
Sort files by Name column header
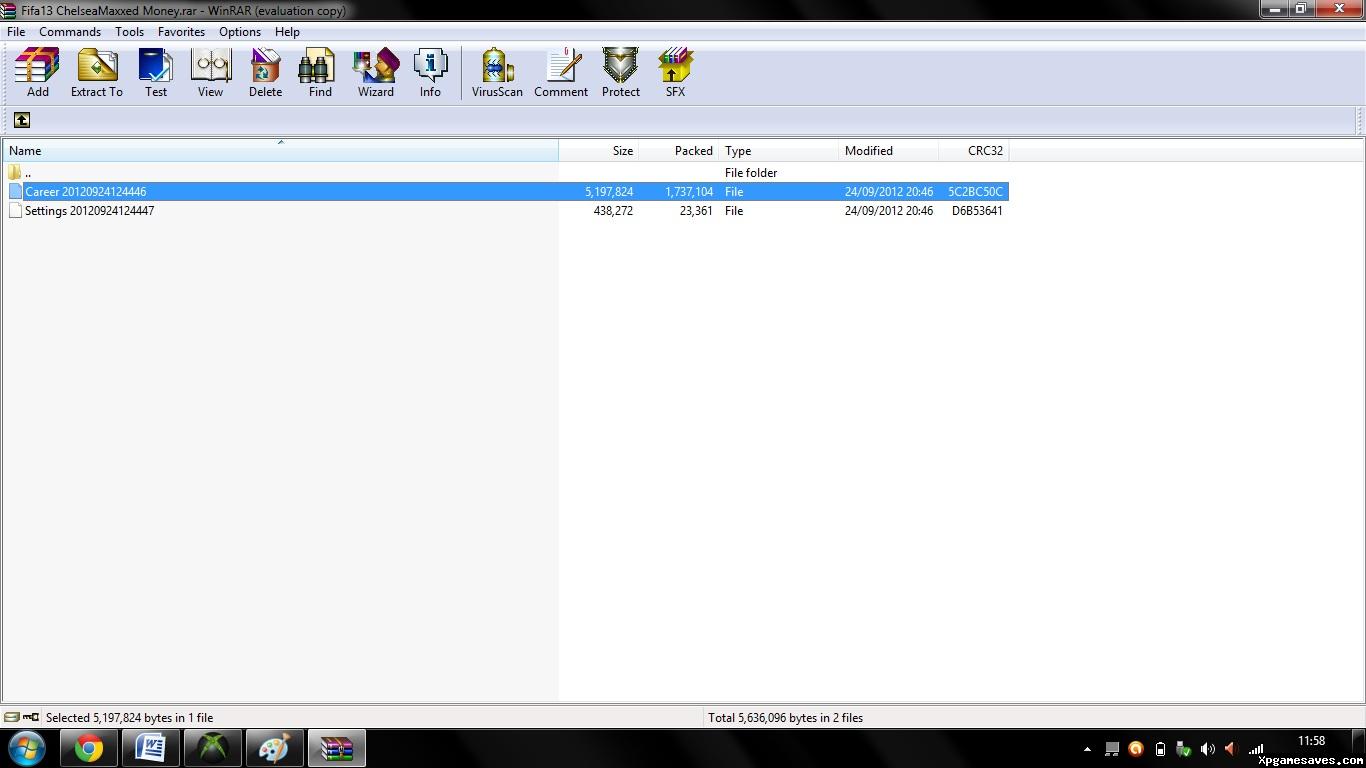coord(280,151)
